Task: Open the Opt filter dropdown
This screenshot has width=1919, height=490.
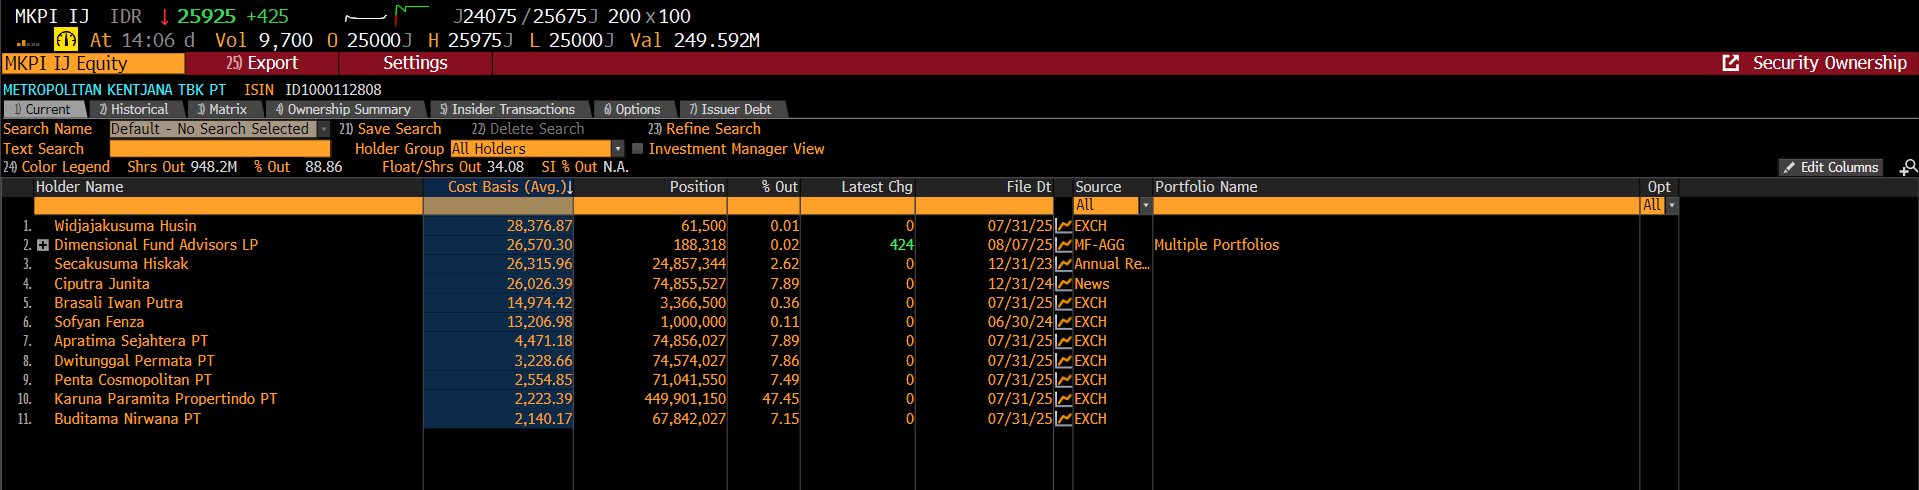Action: (1672, 205)
